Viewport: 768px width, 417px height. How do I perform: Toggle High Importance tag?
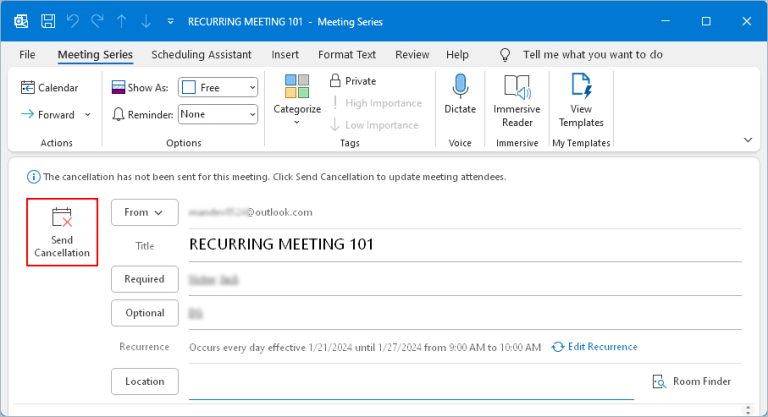pyautogui.click(x=376, y=103)
